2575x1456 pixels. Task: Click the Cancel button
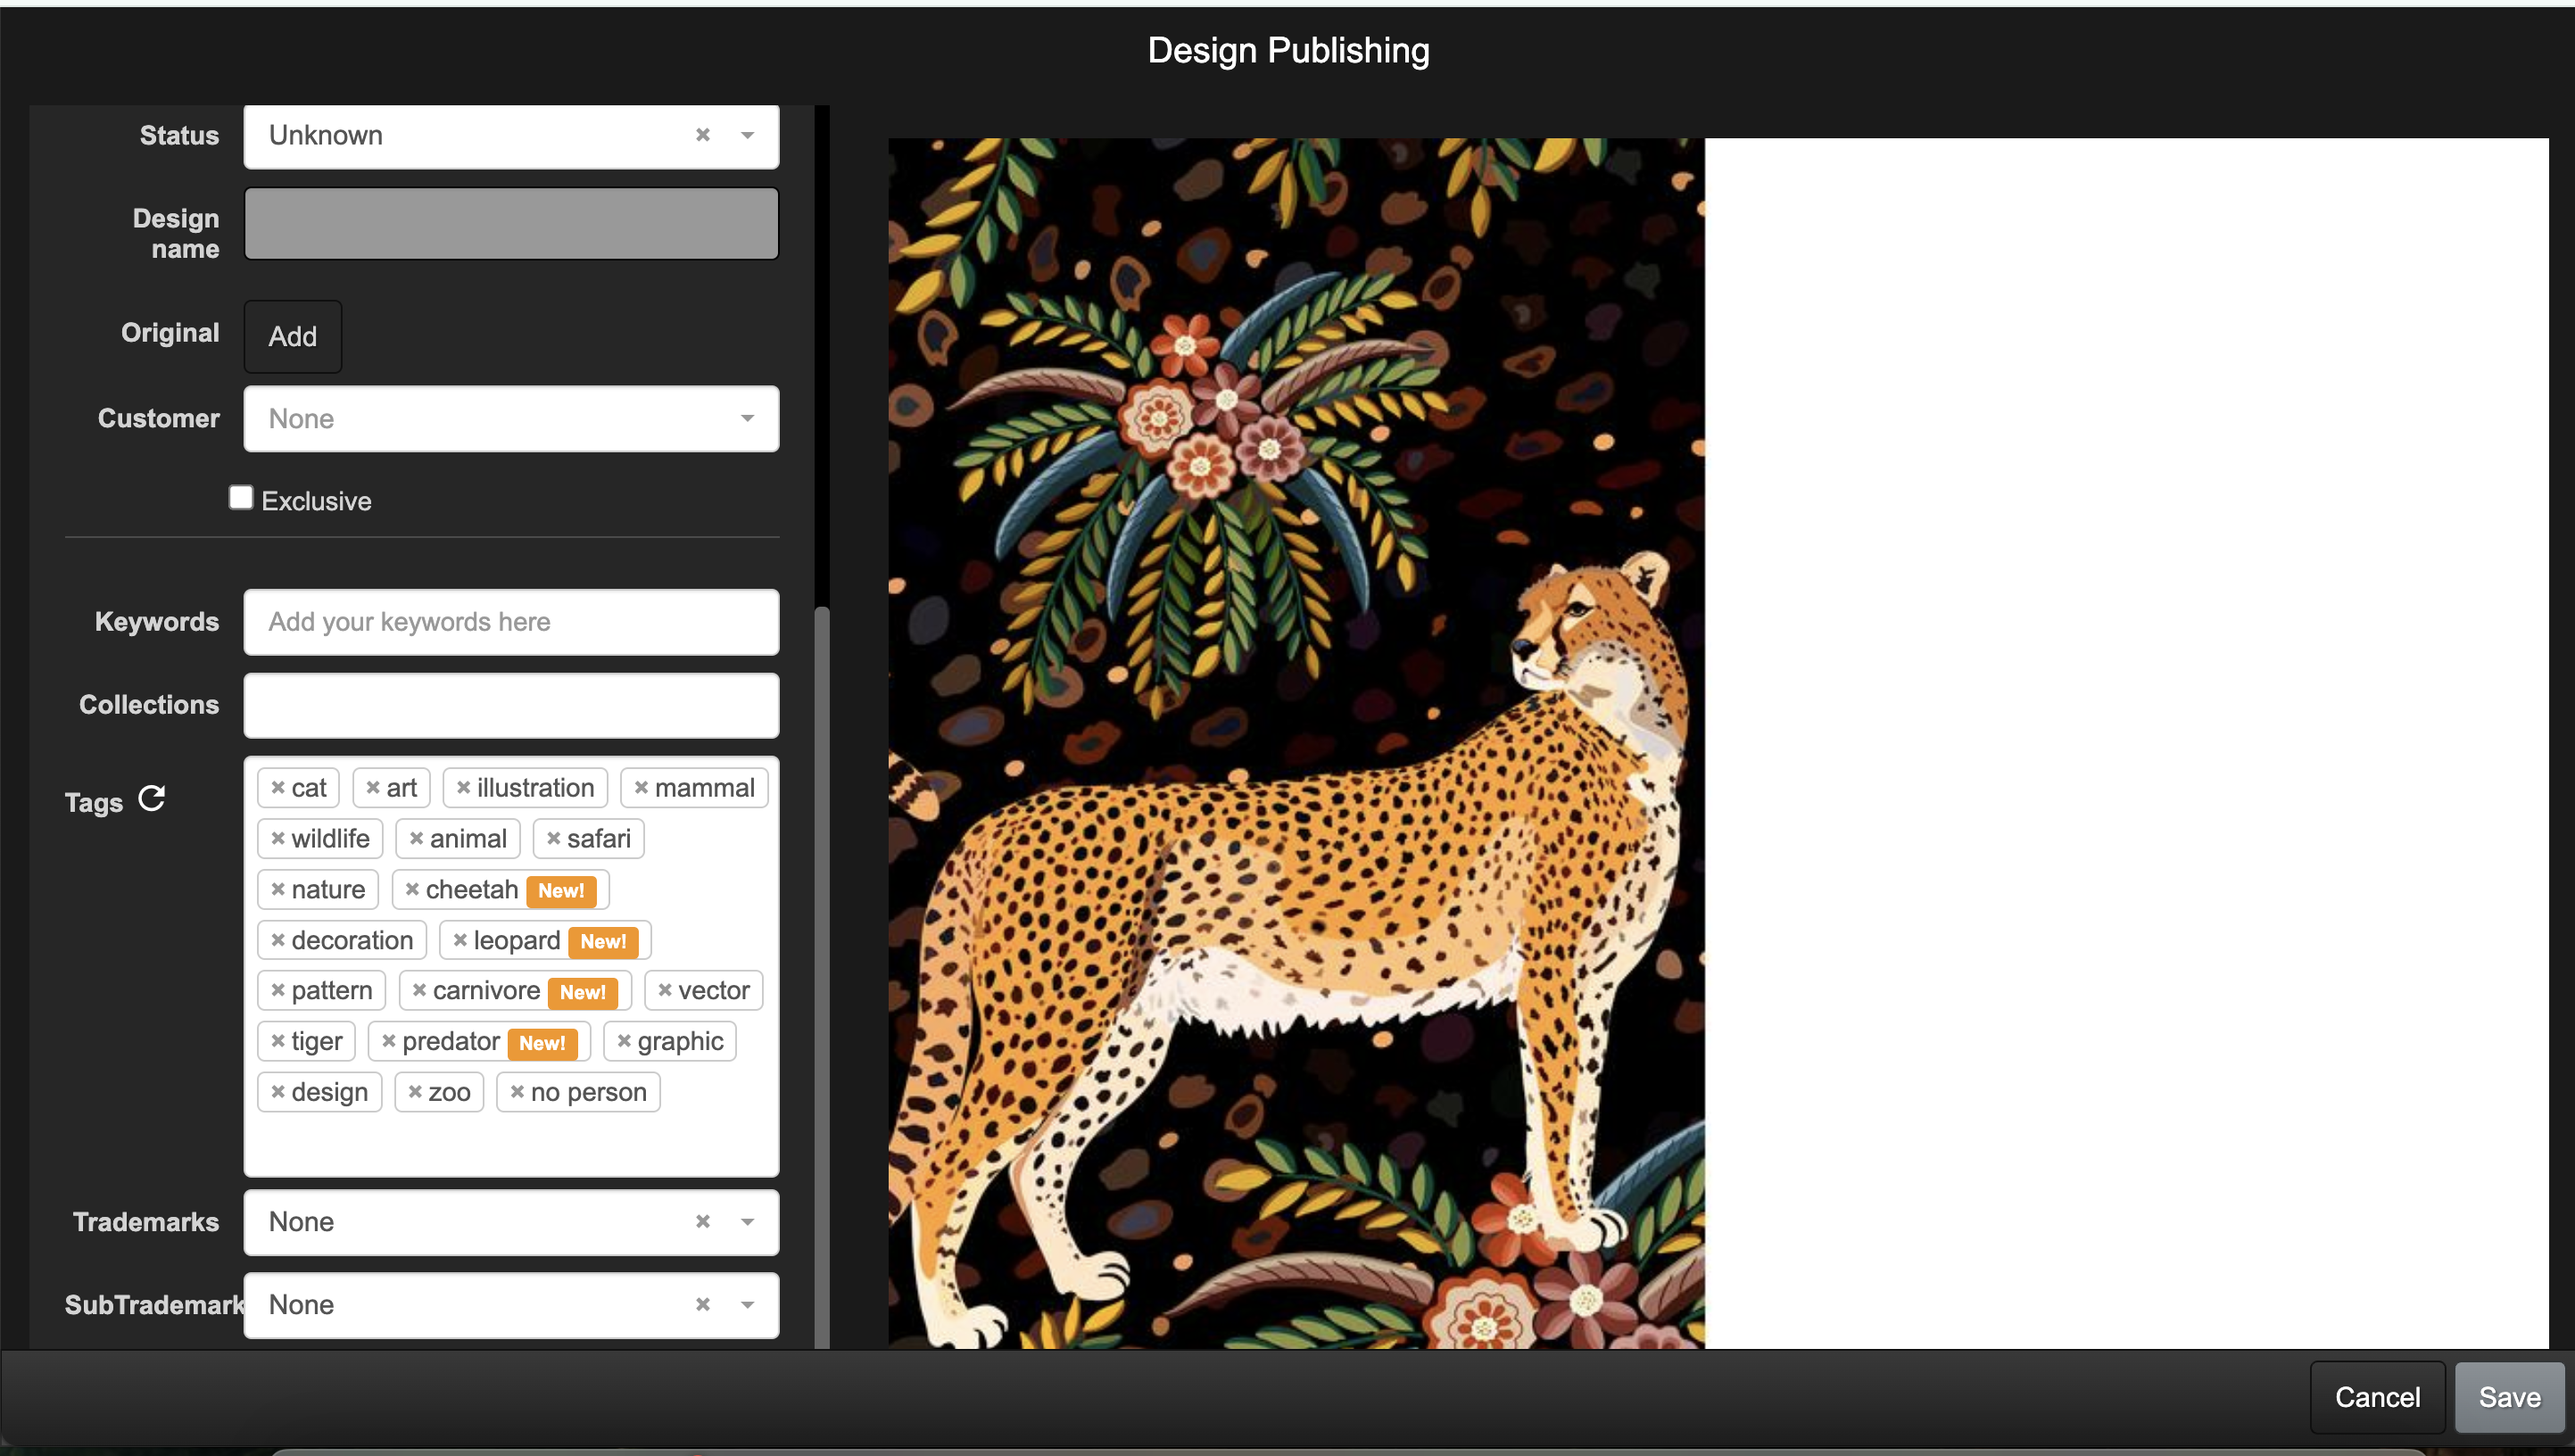click(x=2377, y=1397)
